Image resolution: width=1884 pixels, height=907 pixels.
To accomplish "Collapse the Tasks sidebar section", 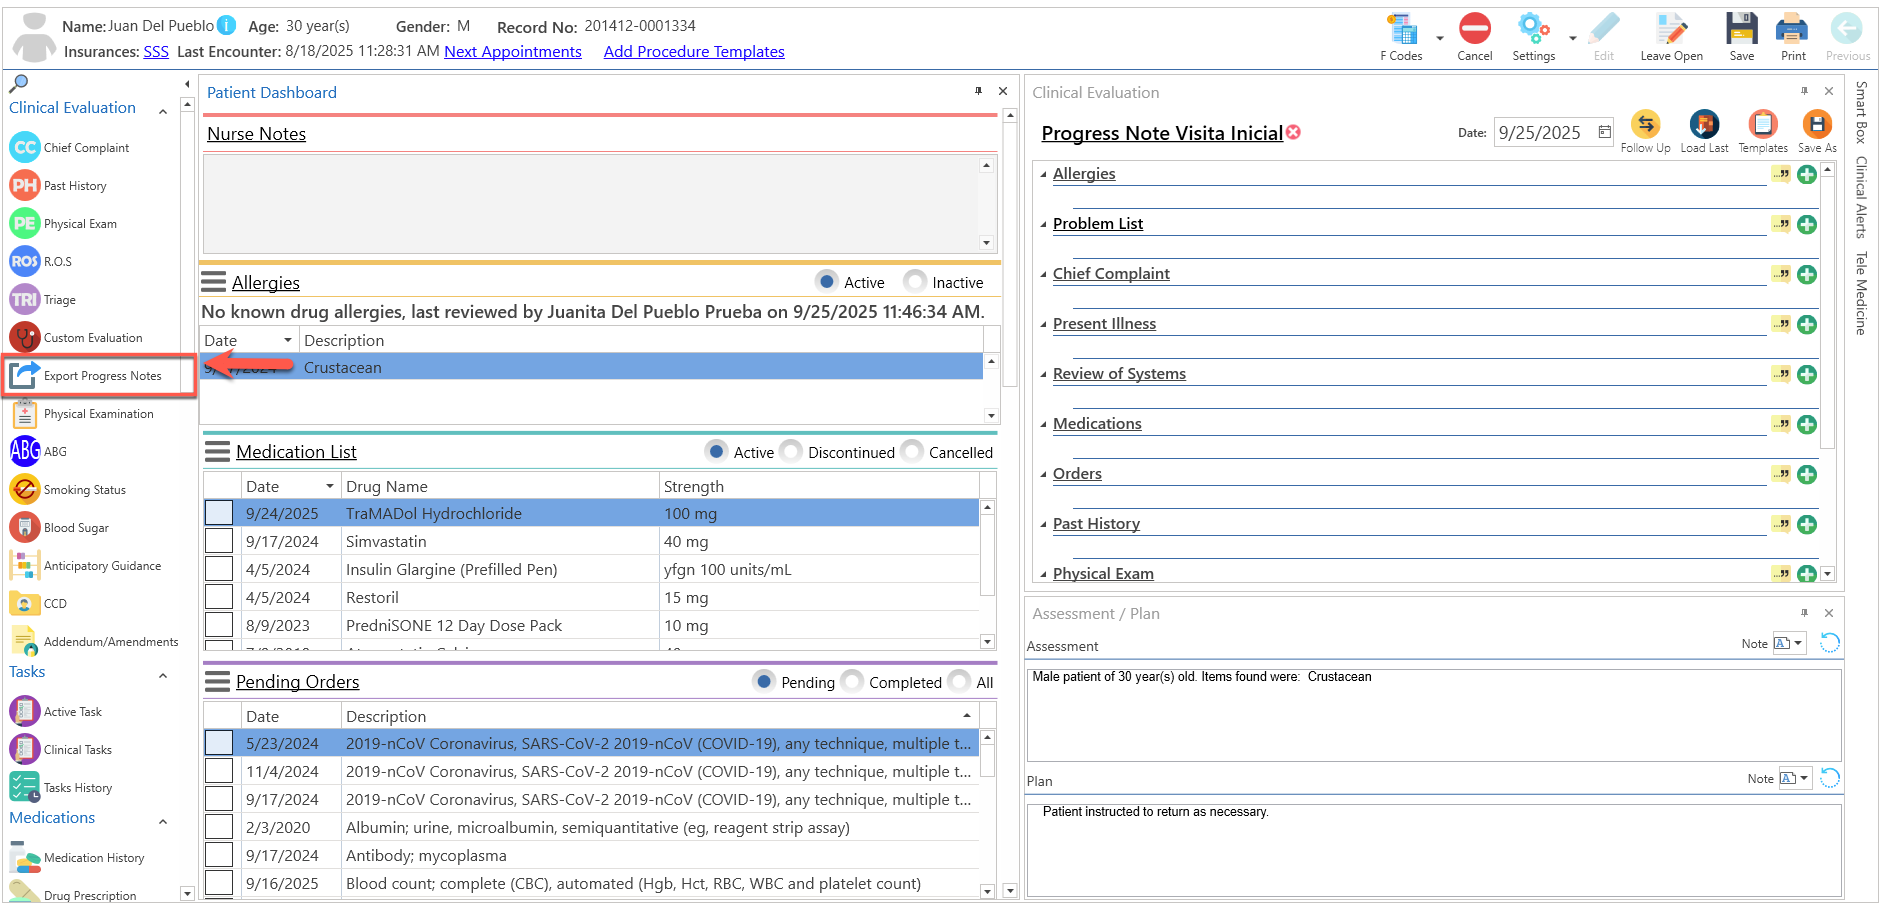I will click(163, 675).
